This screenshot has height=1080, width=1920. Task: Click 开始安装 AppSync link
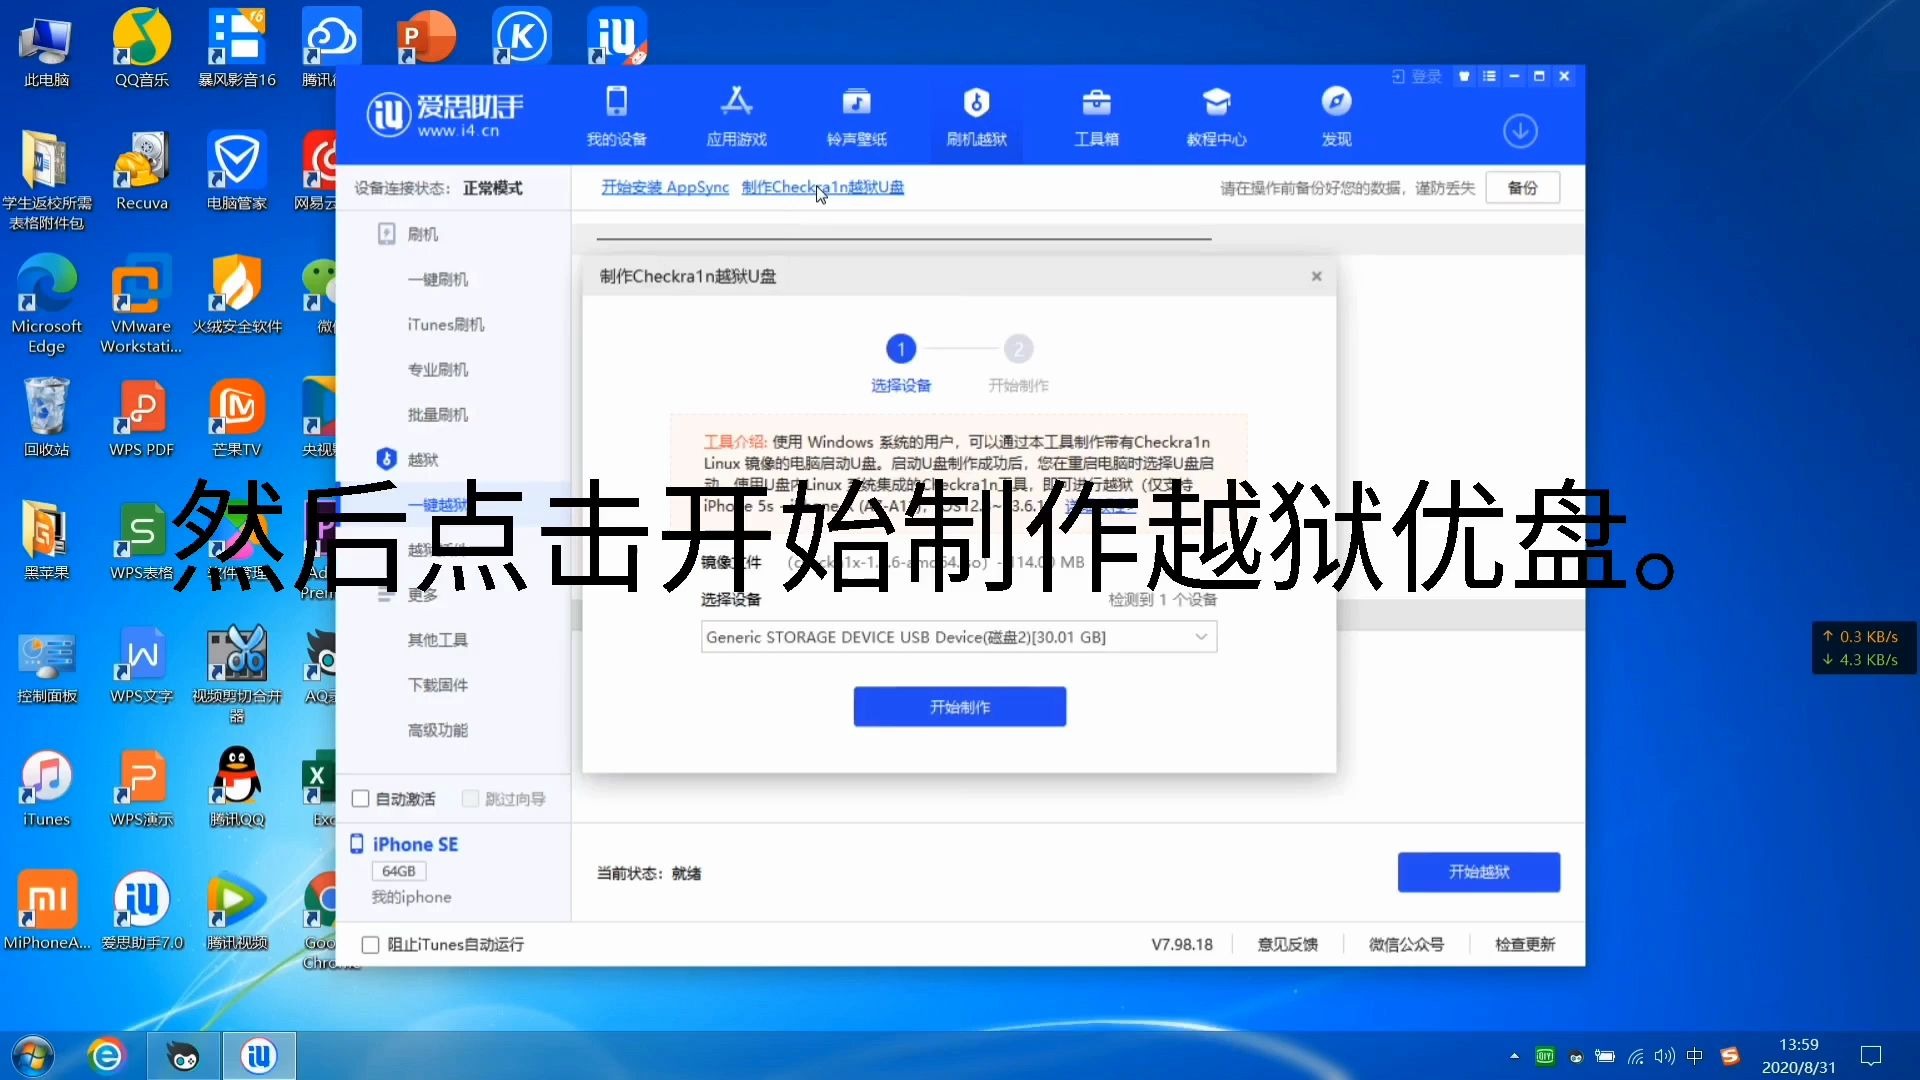pos(665,187)
